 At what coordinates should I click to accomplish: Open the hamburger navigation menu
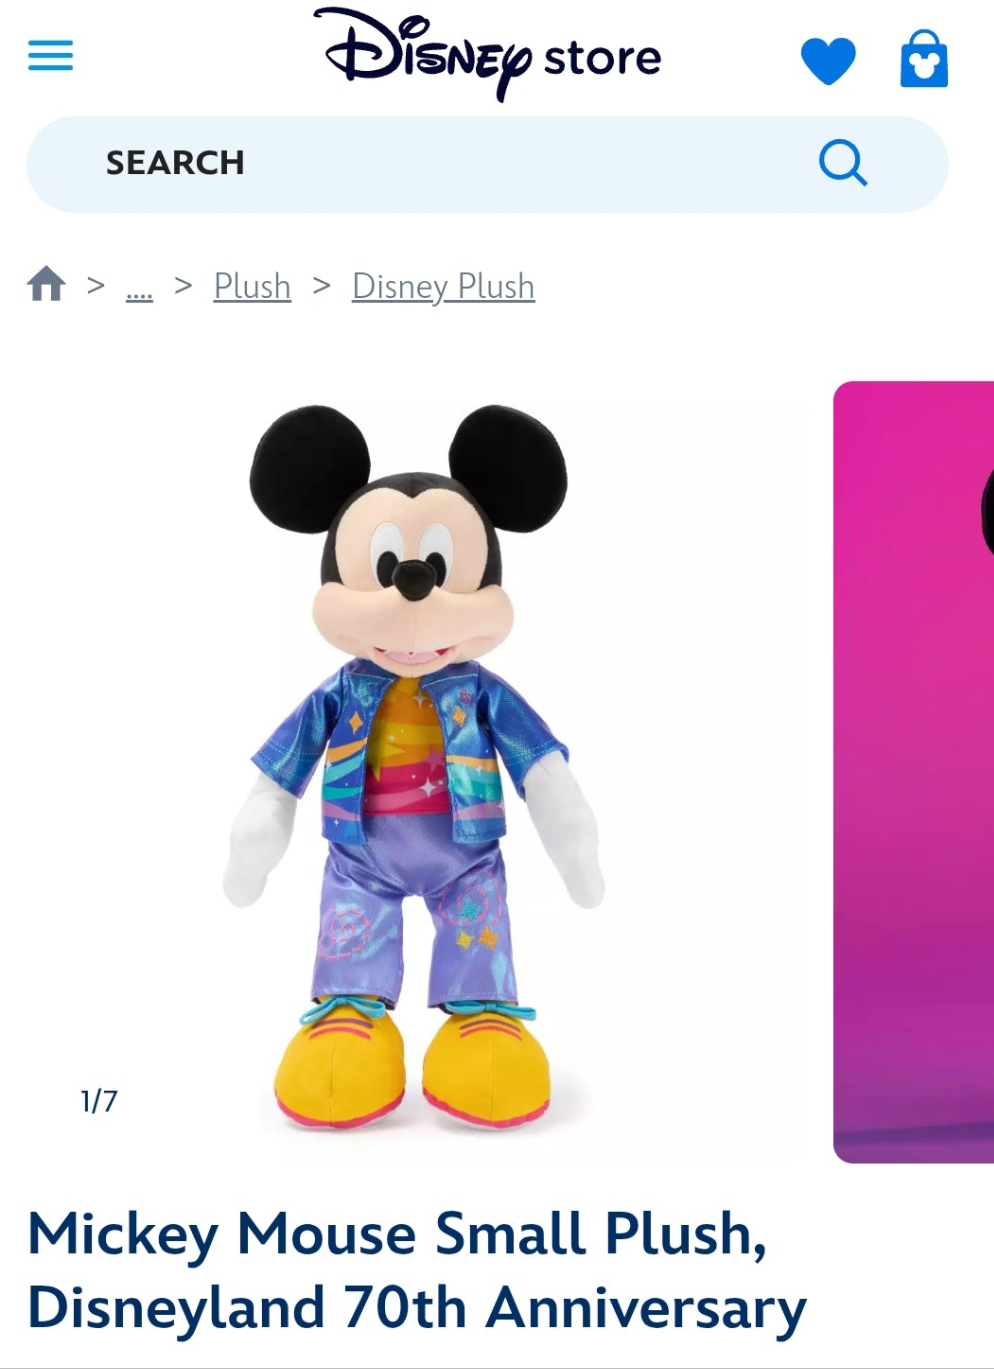pyautogui.click(x=50, y=56)
